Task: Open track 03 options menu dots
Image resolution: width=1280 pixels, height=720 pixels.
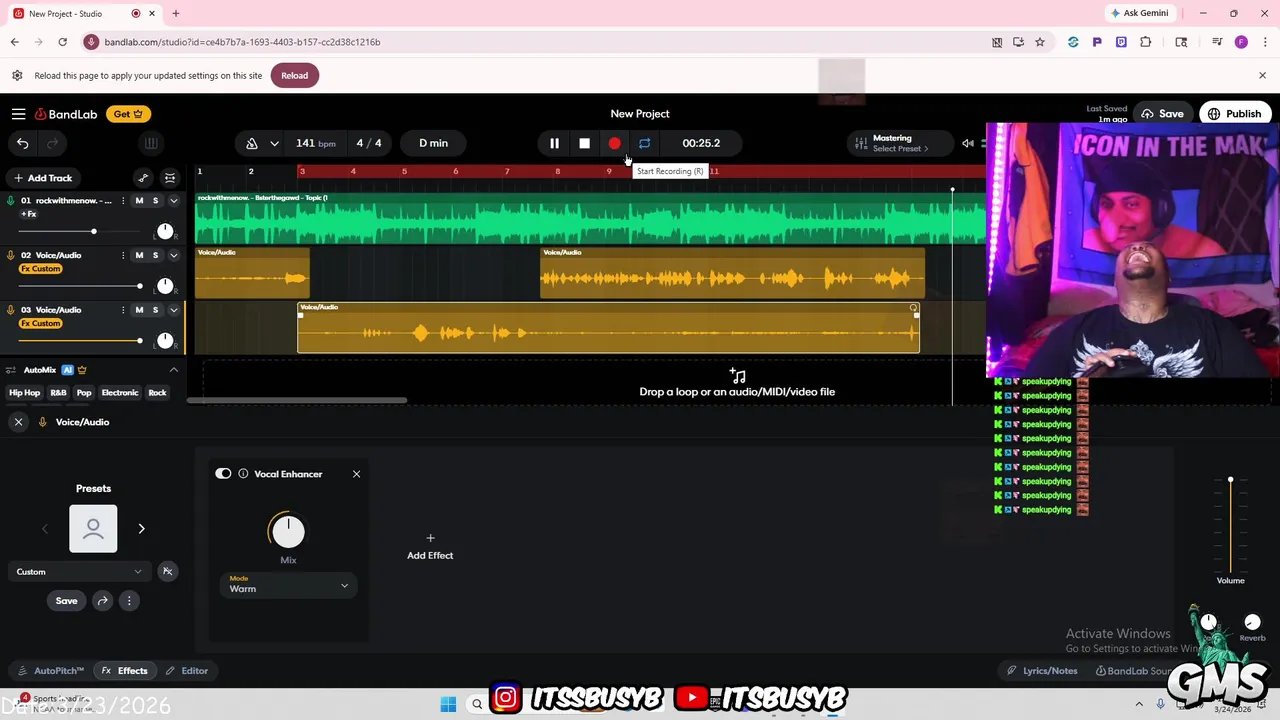Action: 123,310
